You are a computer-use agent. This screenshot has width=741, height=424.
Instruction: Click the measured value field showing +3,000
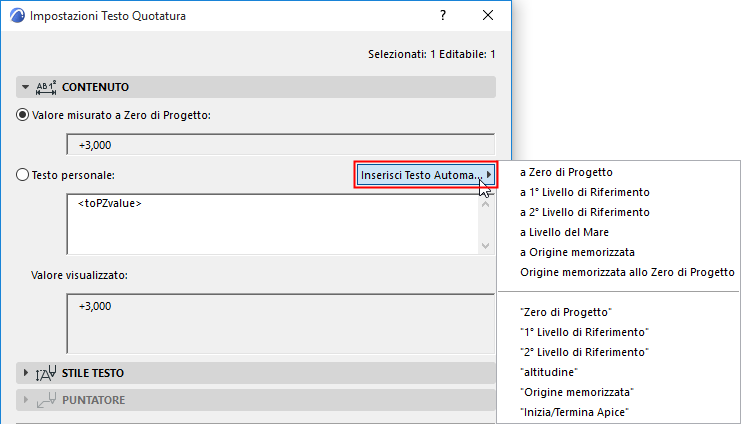coord(280,145)
